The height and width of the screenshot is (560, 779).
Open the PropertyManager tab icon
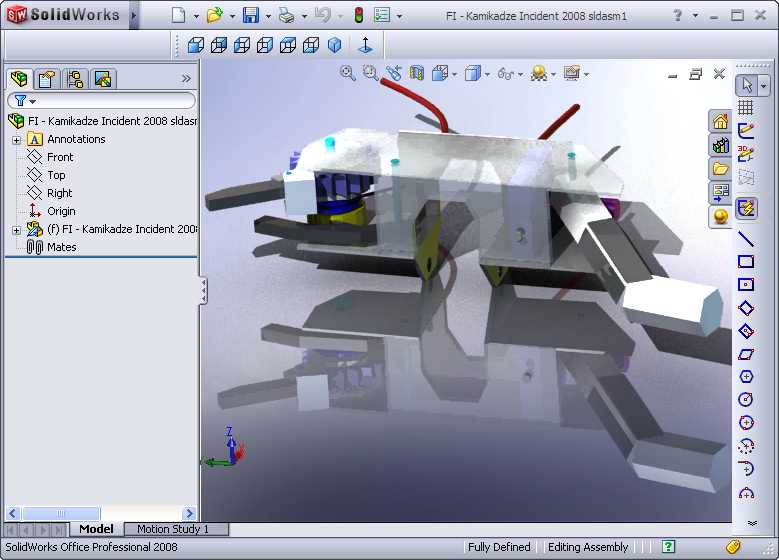tap(46, 79)
